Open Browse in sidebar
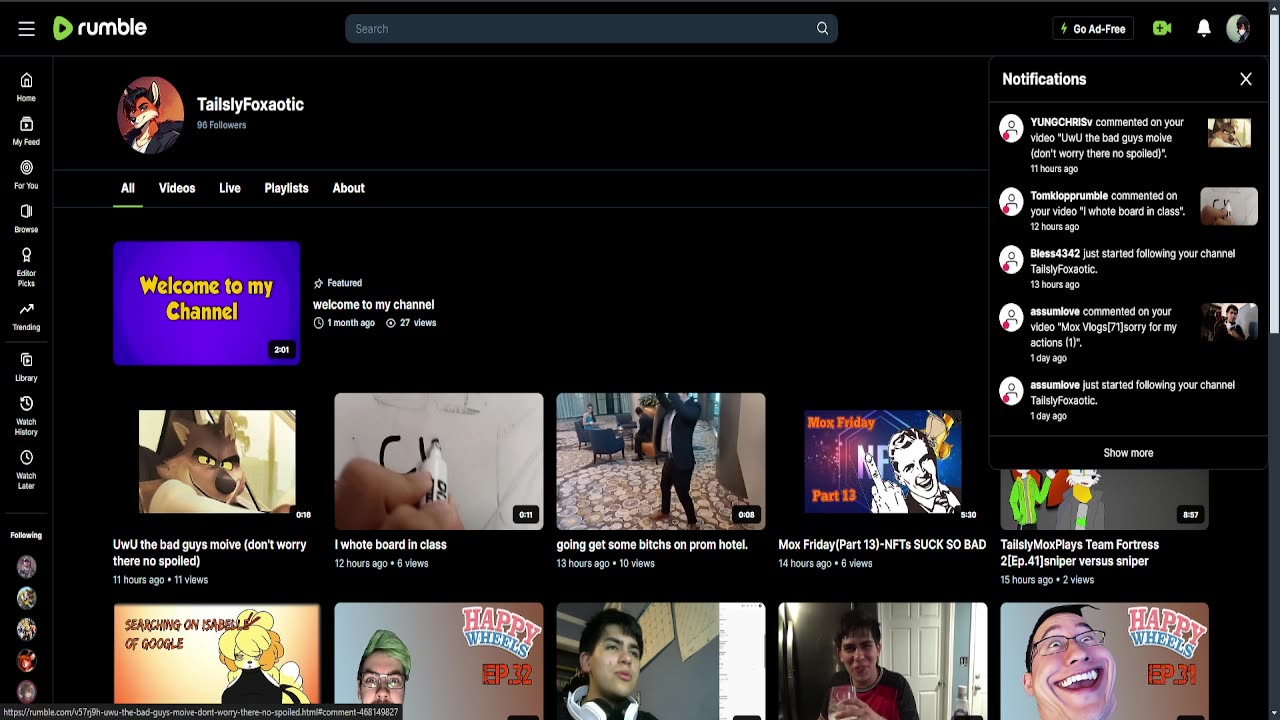1280x720 pixels. (x=26, y=219)
